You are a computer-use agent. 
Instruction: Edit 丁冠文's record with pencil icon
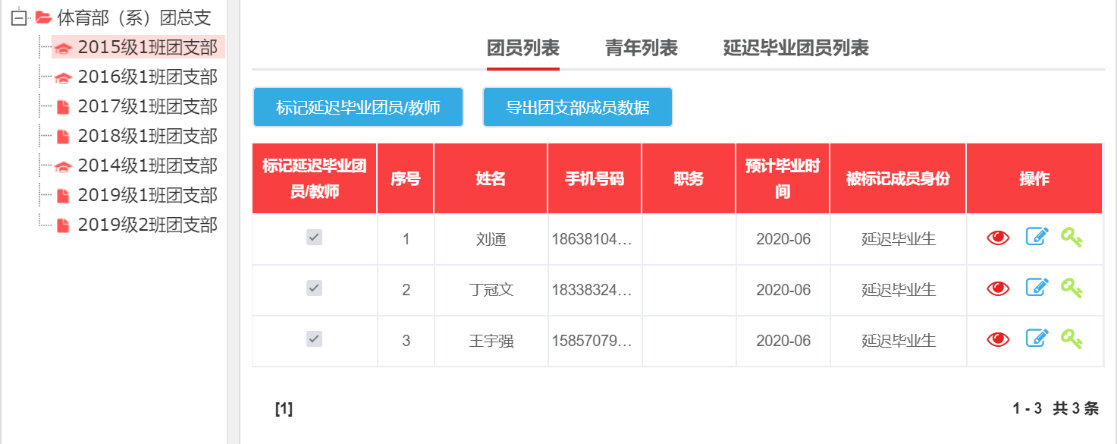1037,288
